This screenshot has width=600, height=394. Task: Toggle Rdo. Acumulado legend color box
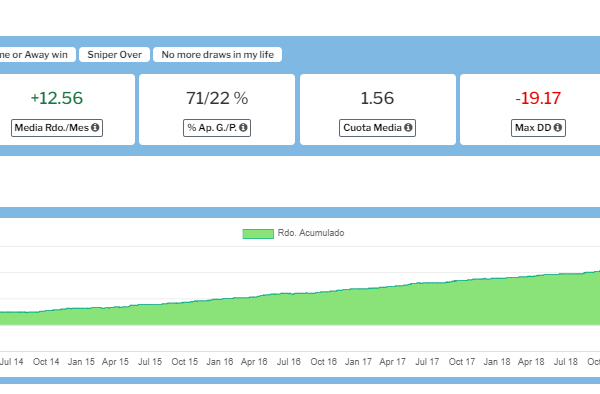pos(258,233)
